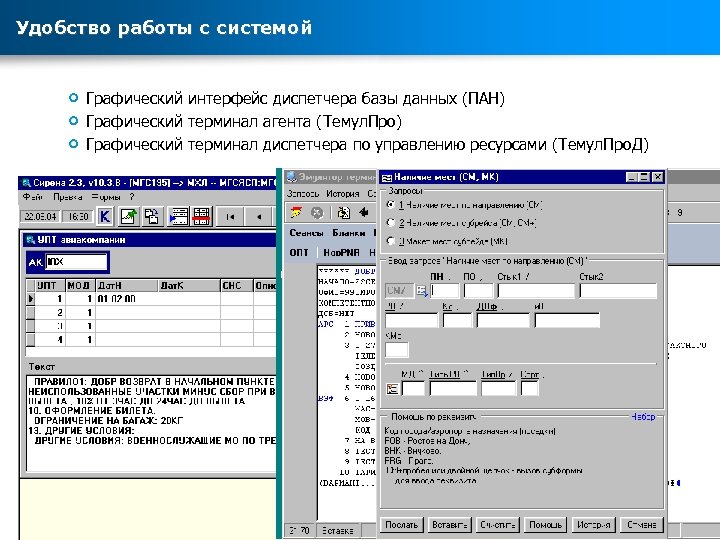Click the ОПТ item in the emulator bar
720x540 pixels.
pyautogui.click(x=299, y=252)
